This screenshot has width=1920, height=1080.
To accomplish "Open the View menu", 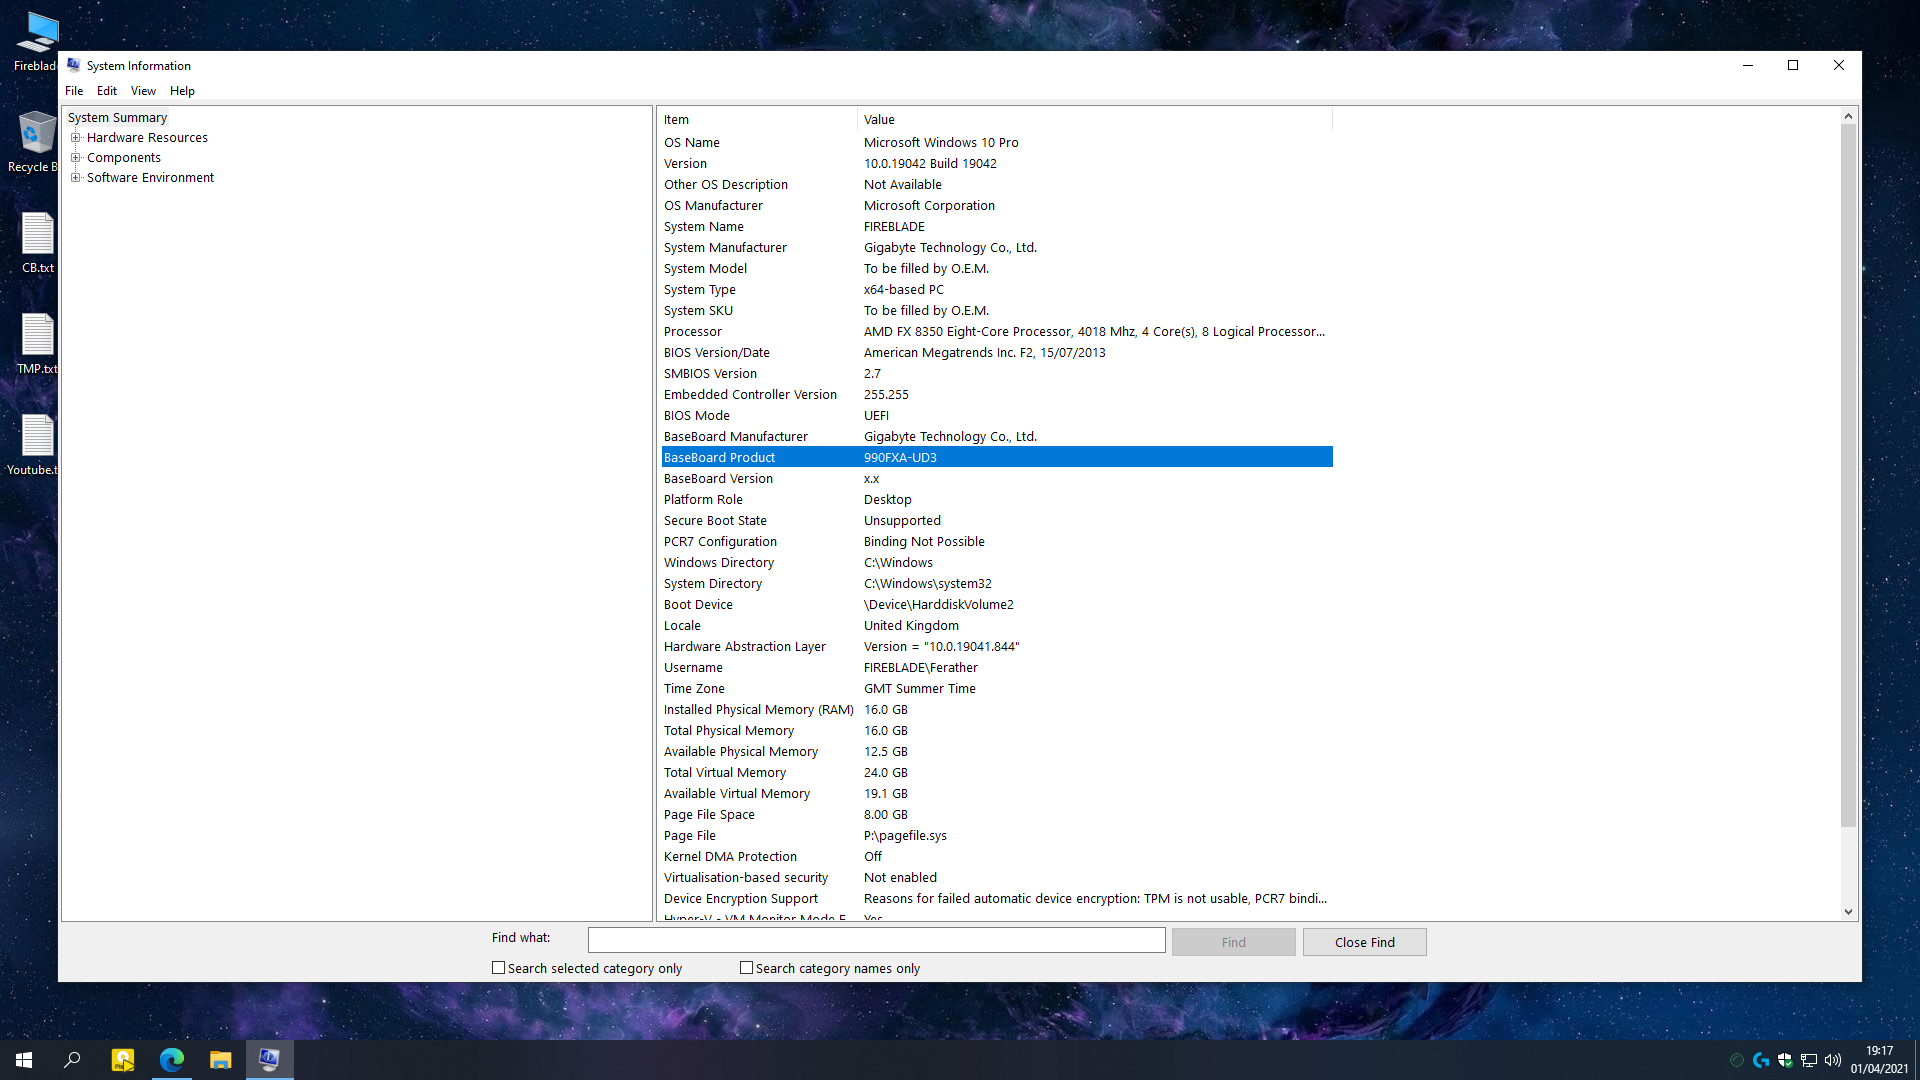I will coord(143,91).
